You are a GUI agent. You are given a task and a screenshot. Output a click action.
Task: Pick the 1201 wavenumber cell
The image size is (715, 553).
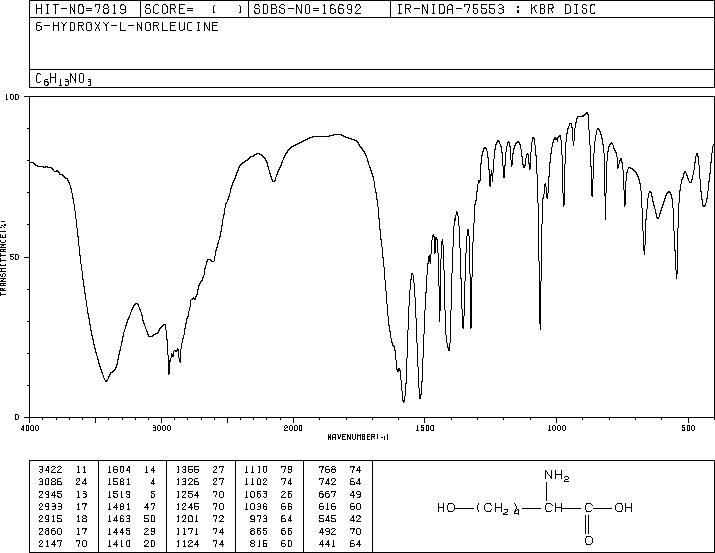[x=187, y=519]
